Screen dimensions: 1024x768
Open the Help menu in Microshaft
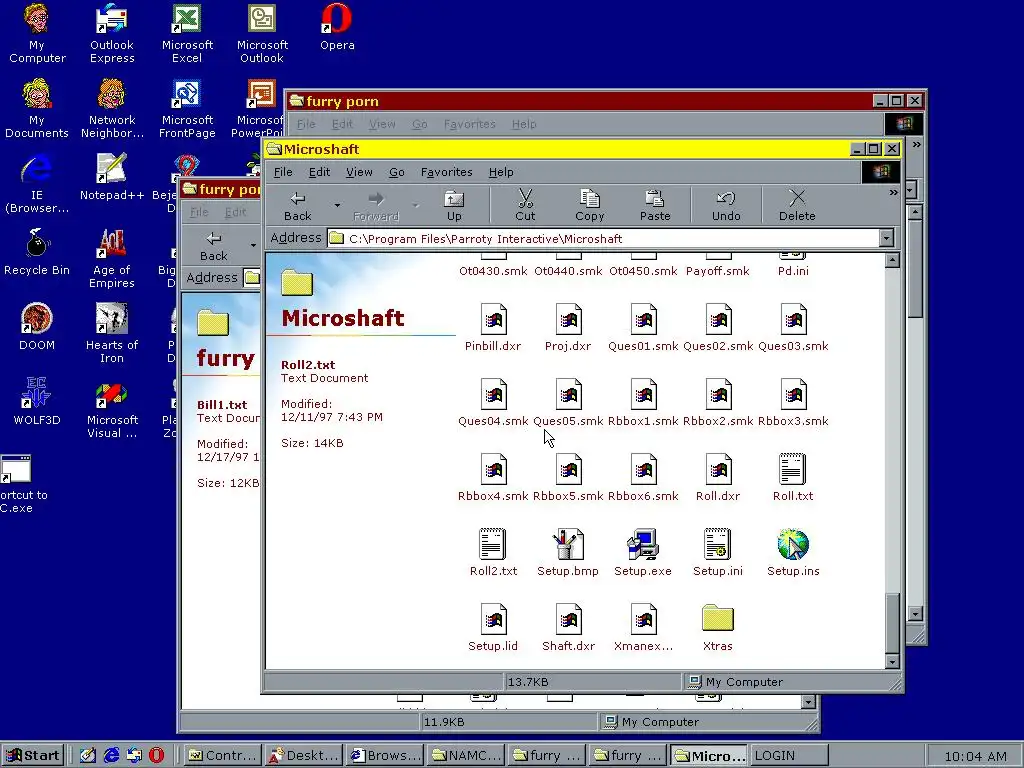point(501,172)
